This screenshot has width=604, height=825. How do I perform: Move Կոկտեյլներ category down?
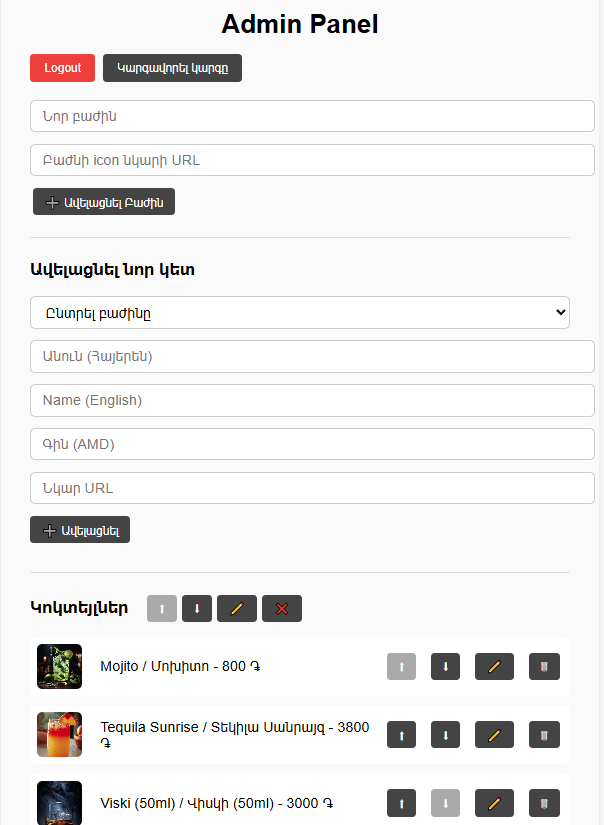coord(197,609)
